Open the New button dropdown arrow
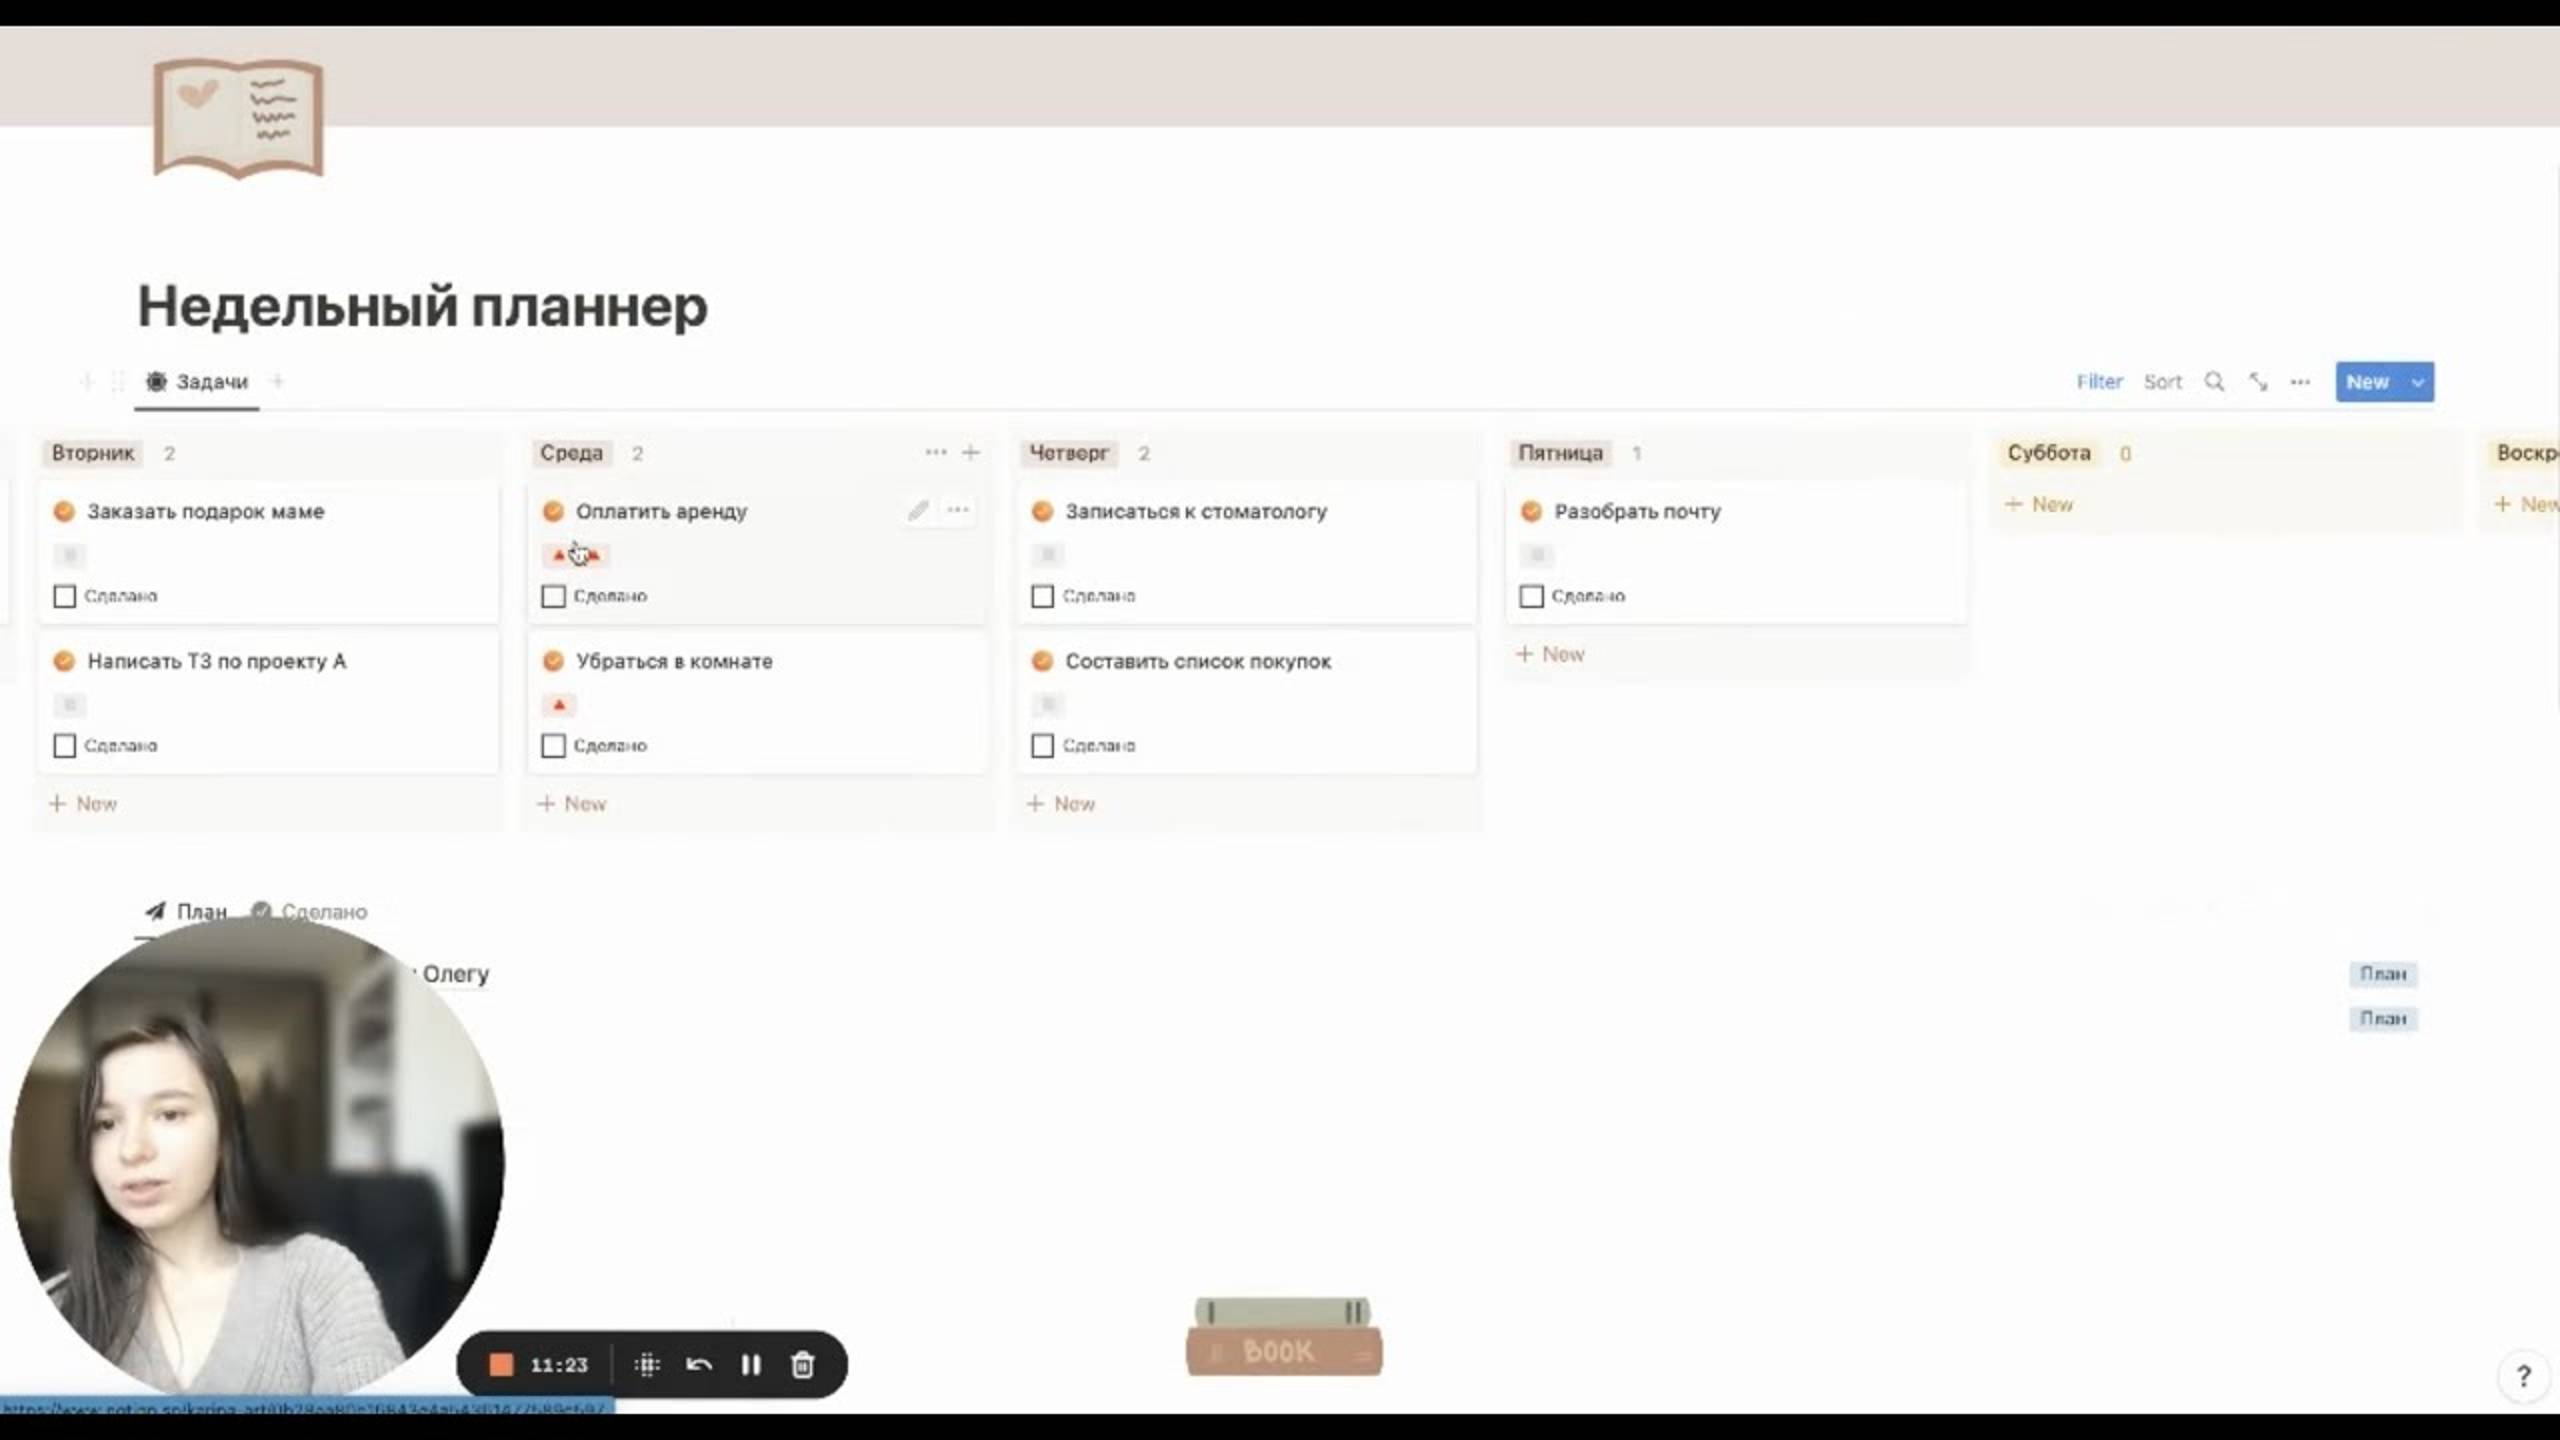Image resolution: width=2560 pixels, height=1440 pixels. point(2418,381)
